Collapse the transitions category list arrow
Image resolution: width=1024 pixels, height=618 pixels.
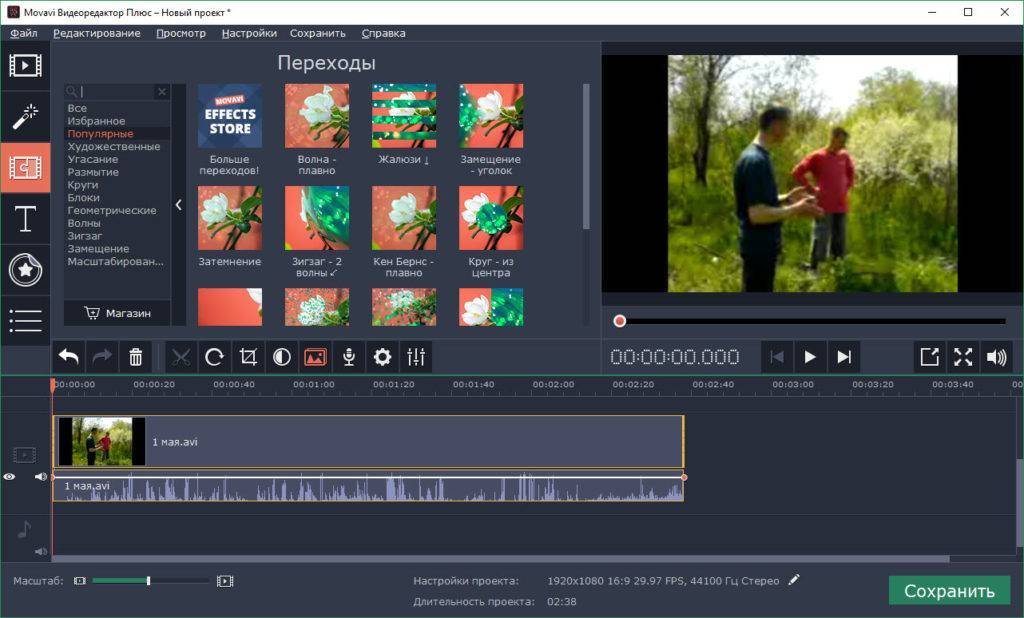[x=179, y=205]
